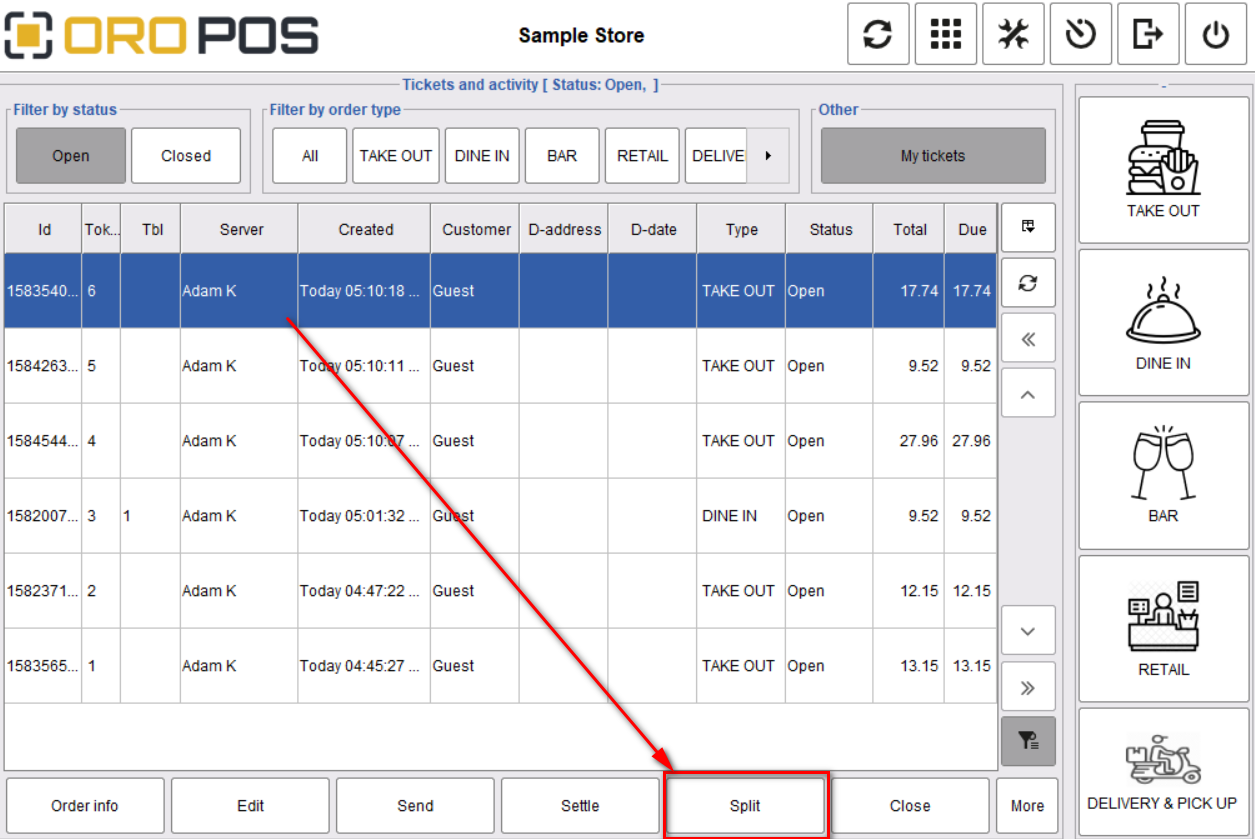Click the Tbl column header

[152, 229]
